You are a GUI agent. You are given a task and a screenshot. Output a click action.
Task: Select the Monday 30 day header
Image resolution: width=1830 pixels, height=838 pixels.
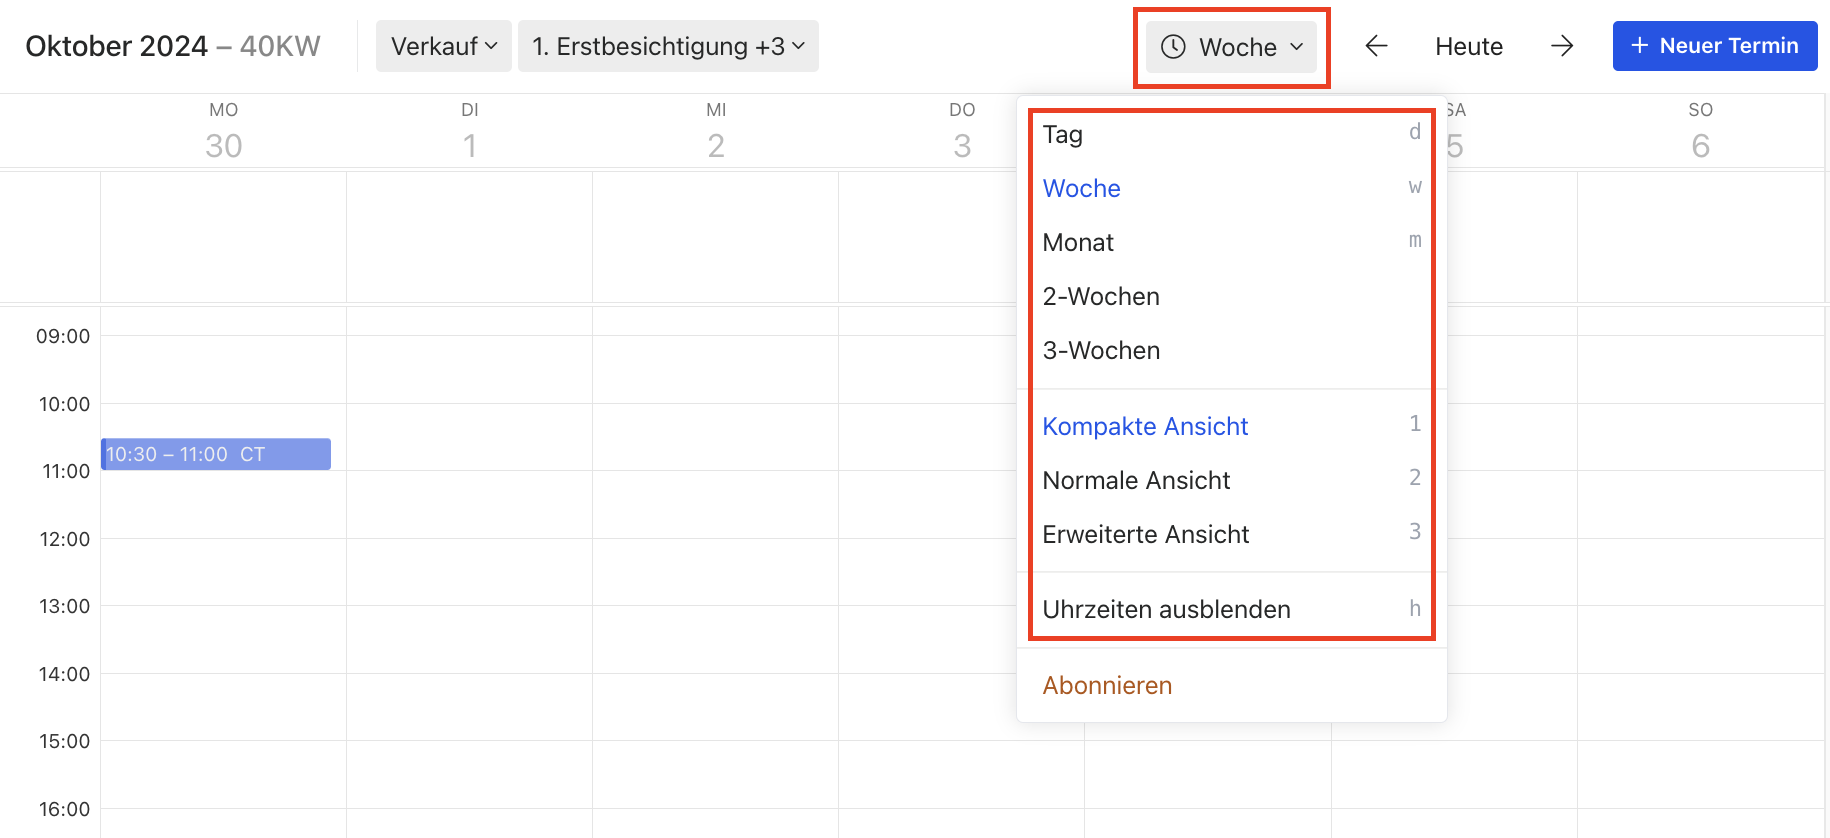223,133
